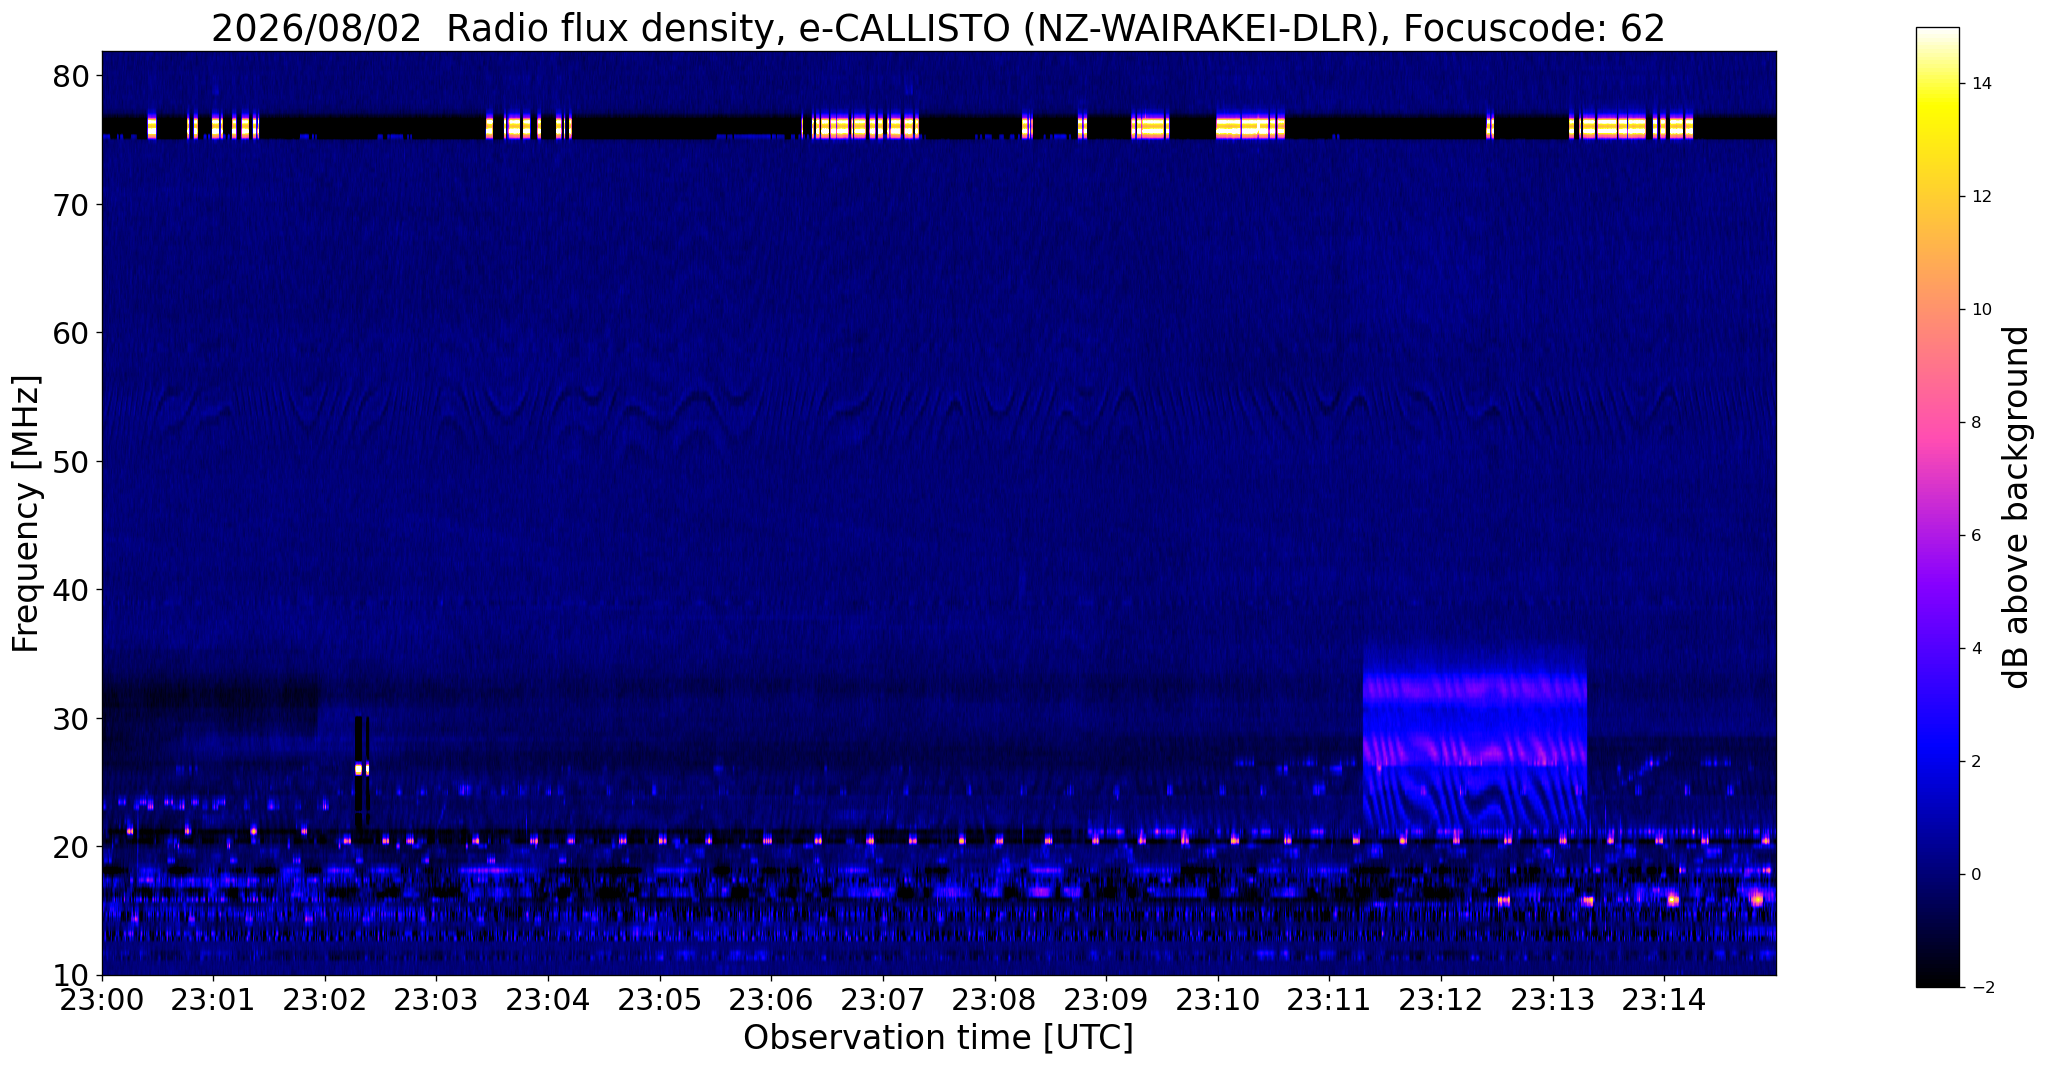Click the 23:03 time tick label
Screen dimensions: 2047x1067
437,999
